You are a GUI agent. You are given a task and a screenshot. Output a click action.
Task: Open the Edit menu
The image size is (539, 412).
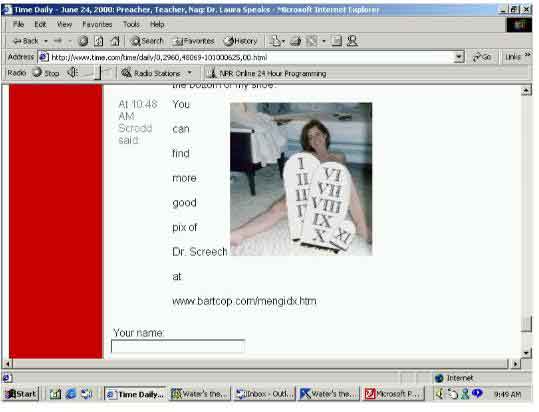point(40,24)
